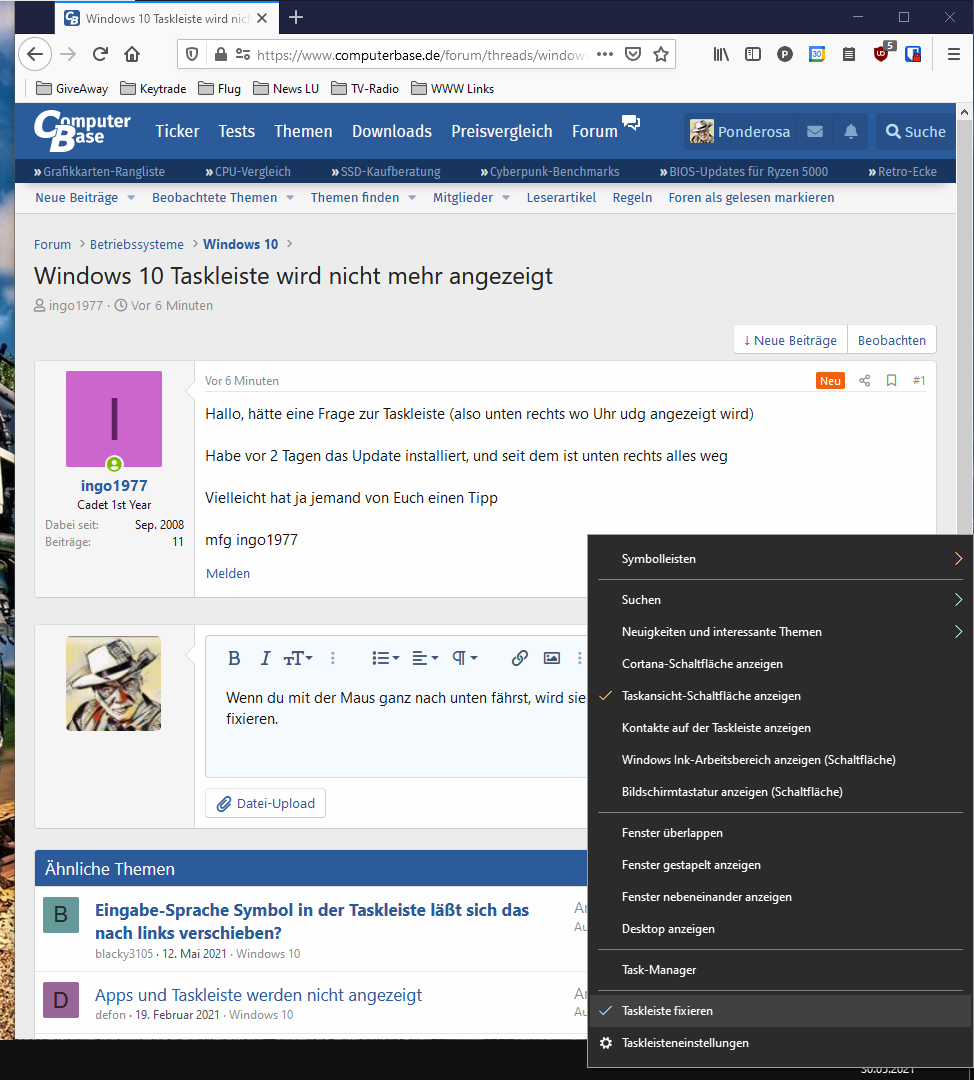
Task: Open the list options dropdown in editor
Action: [386, 658]
